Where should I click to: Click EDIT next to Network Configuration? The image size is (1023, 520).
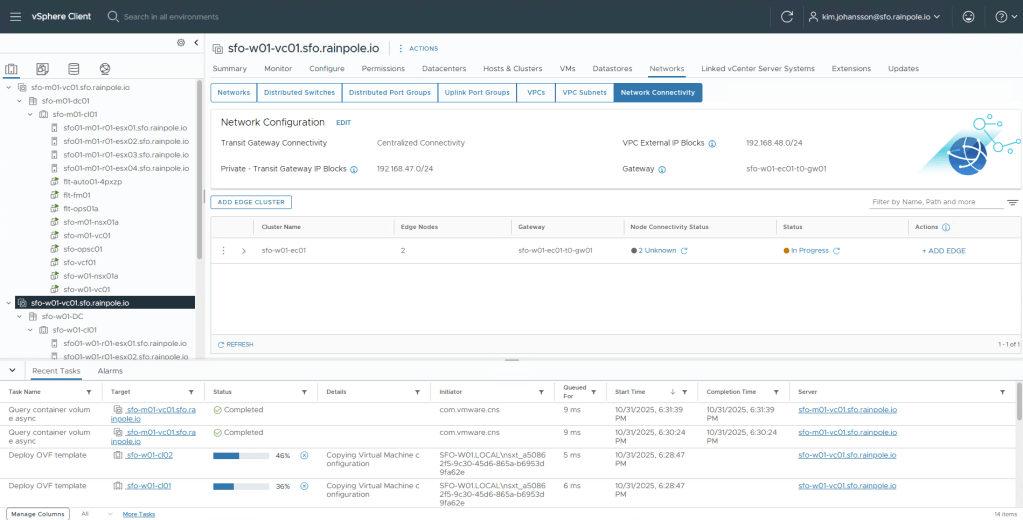343,122
